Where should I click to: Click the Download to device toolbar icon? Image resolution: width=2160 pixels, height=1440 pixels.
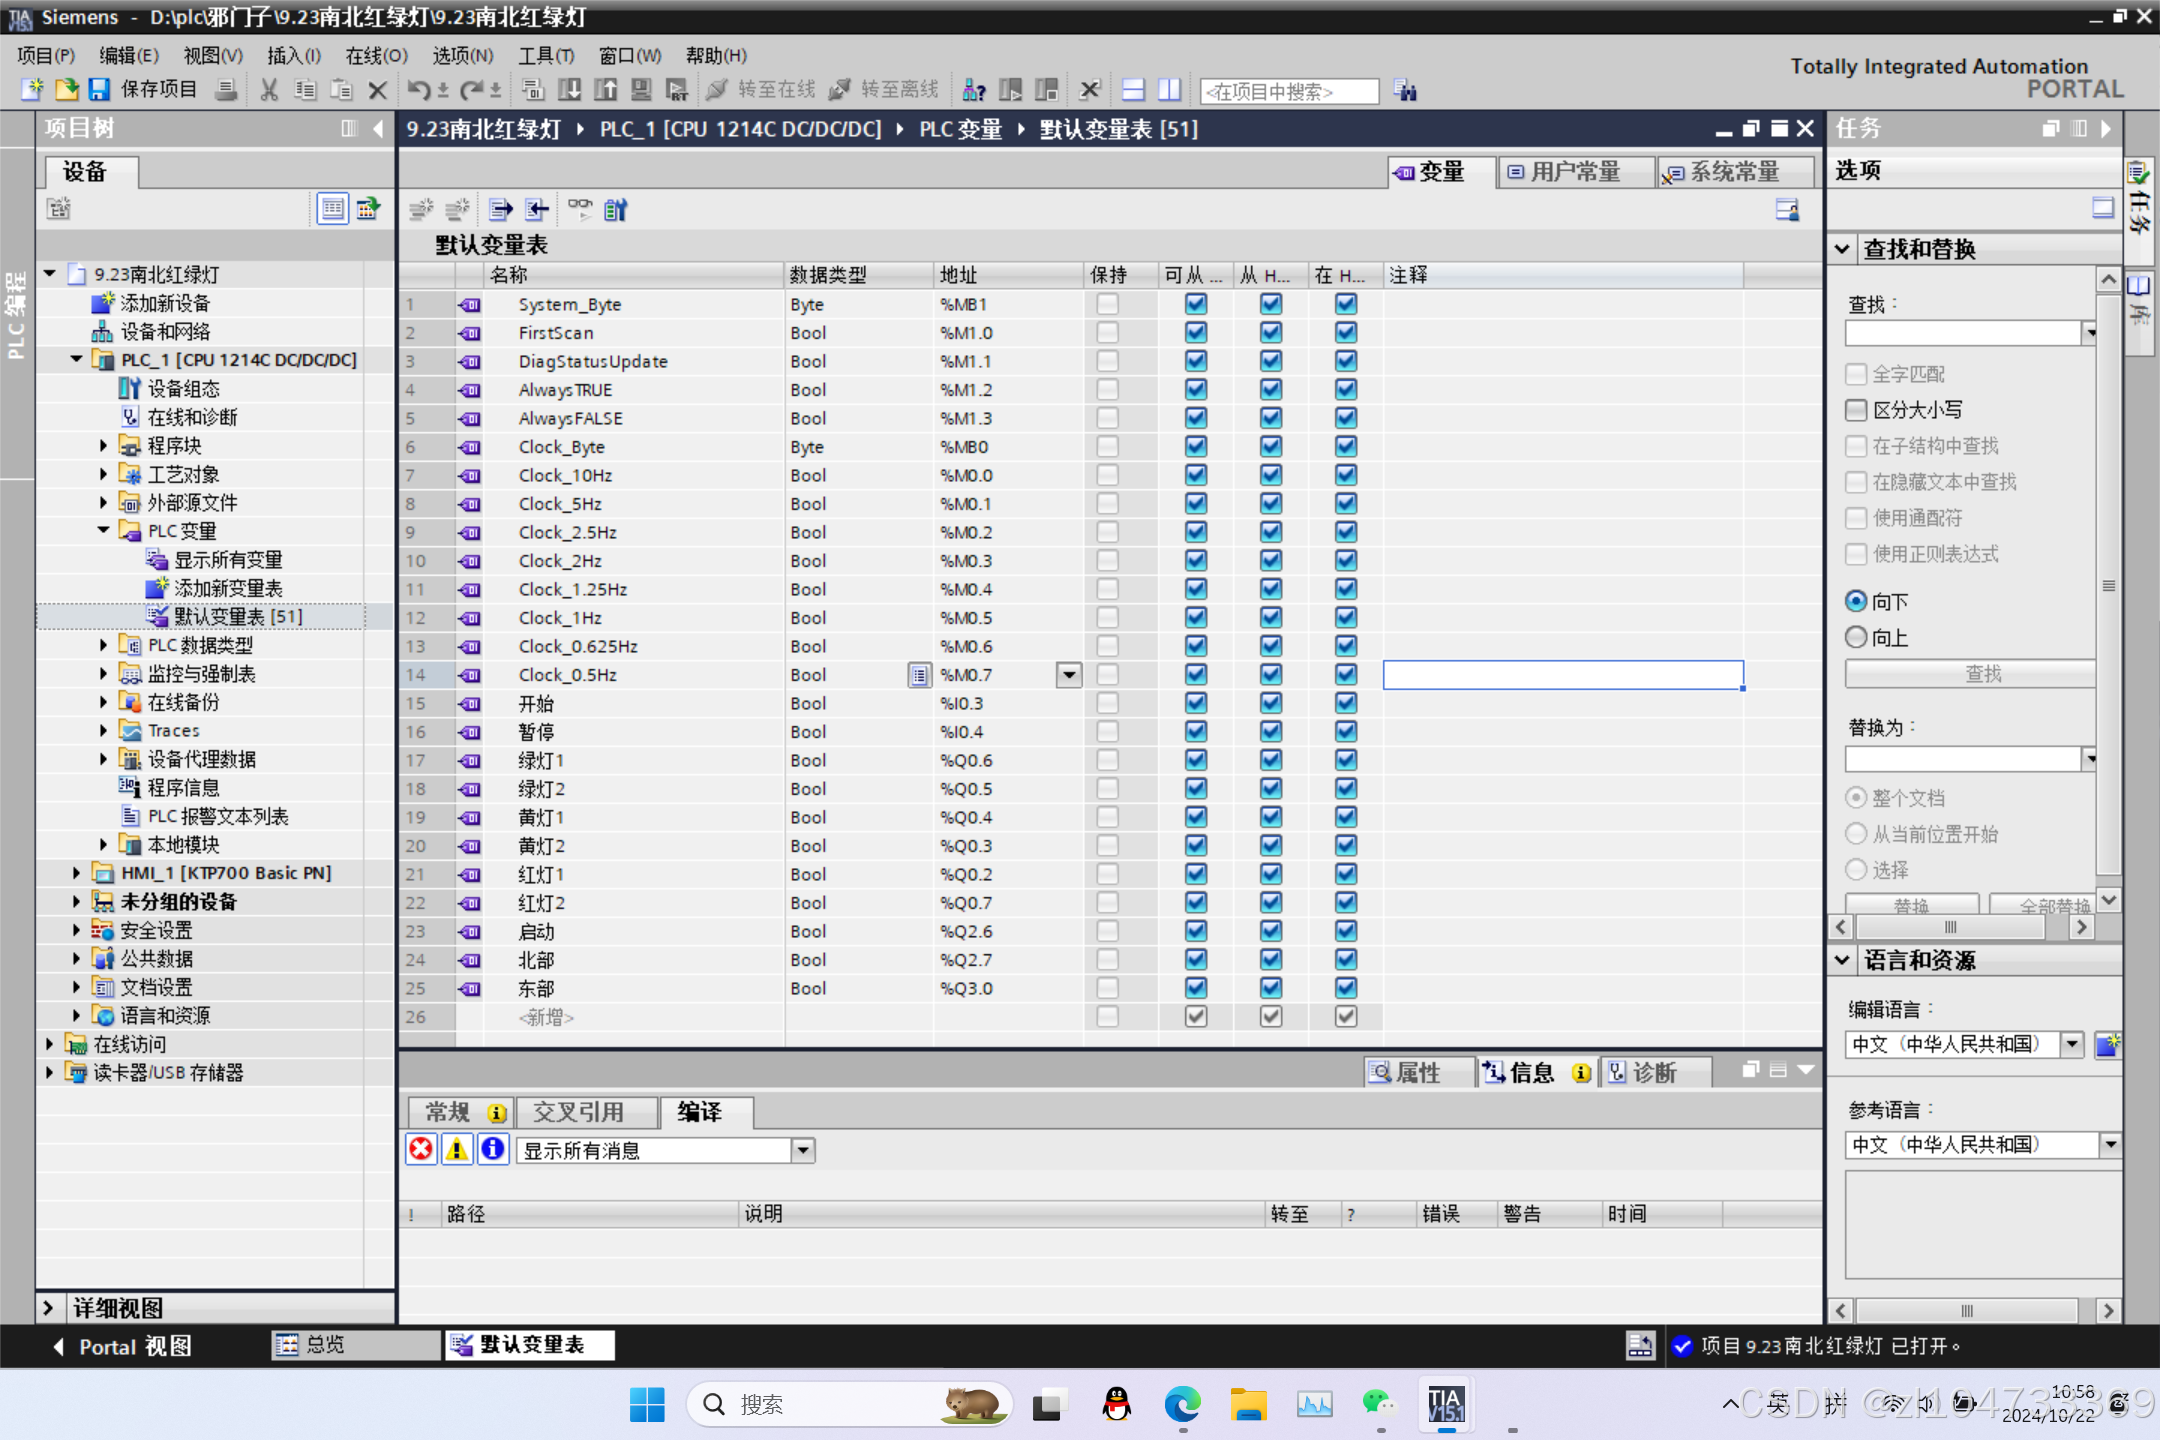tap(570, 90)
